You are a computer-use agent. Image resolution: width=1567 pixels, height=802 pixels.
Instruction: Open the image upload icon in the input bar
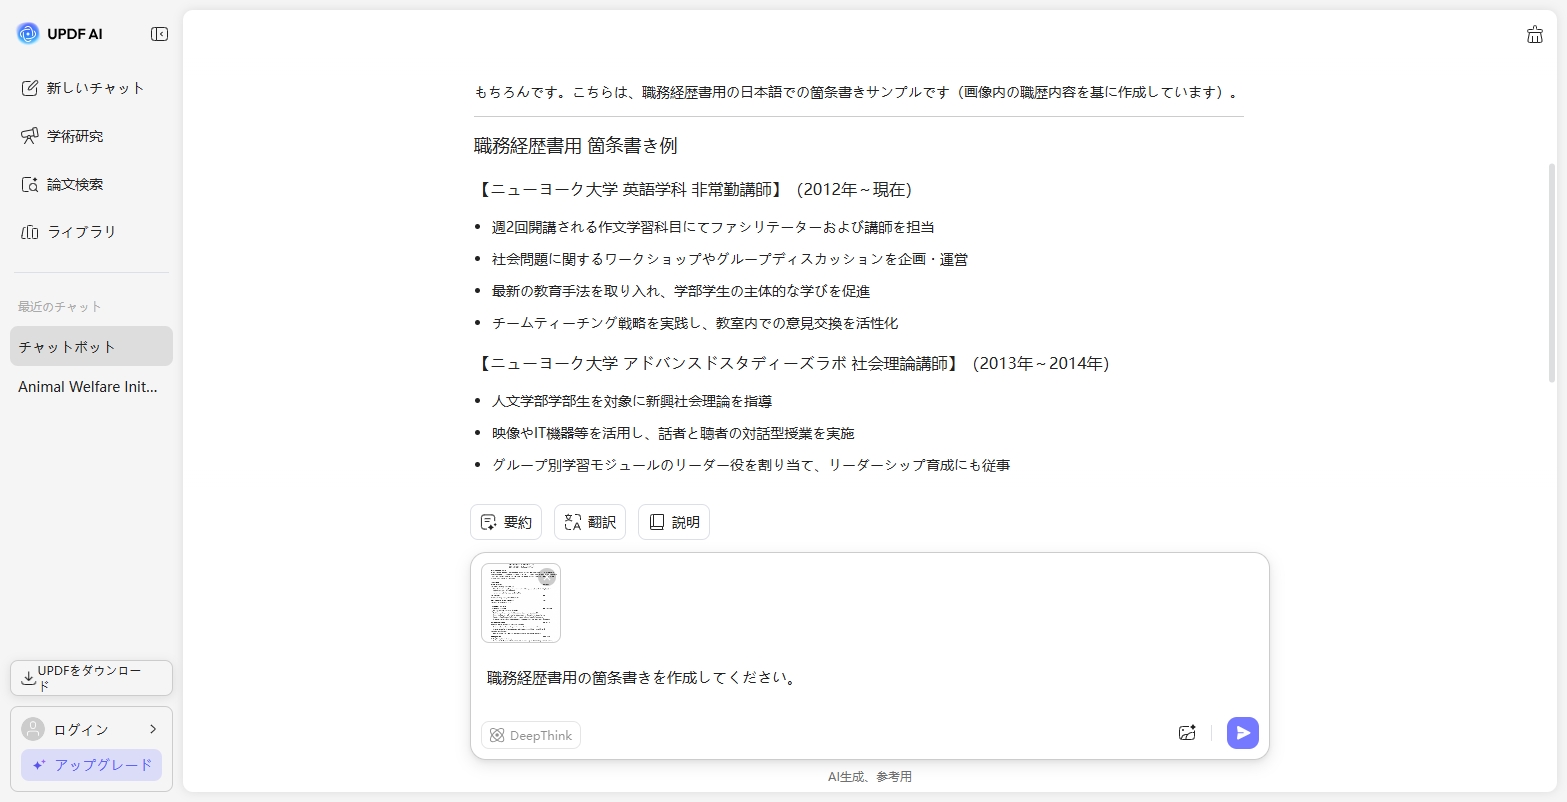pos(1187,732)
